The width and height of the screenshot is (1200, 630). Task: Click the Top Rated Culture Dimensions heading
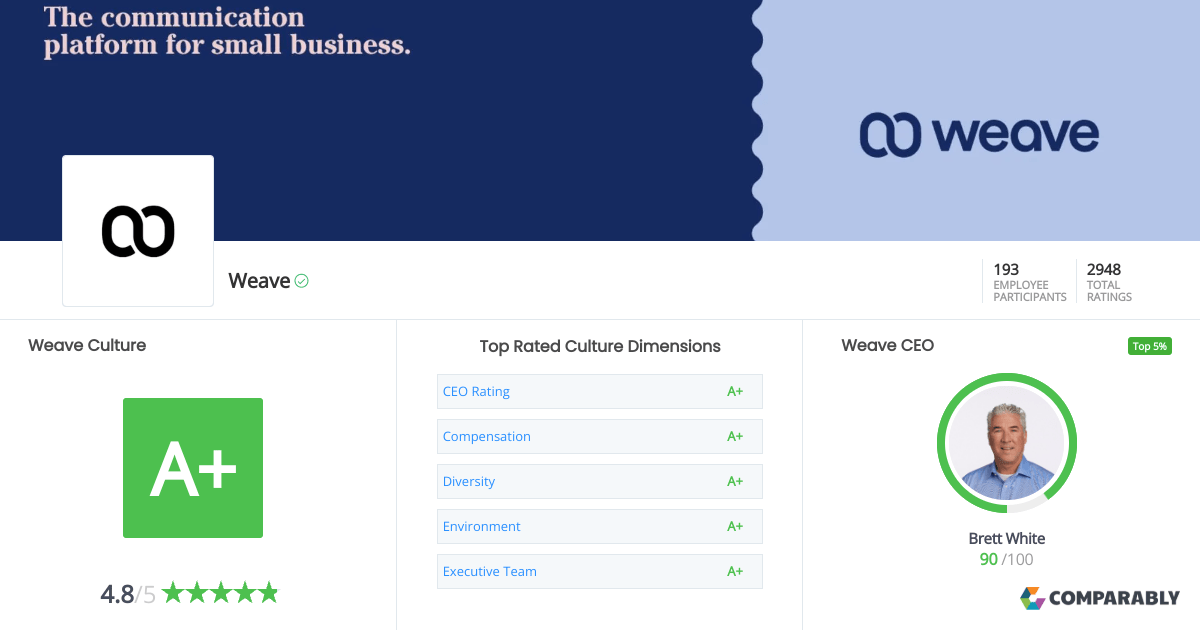600,346
